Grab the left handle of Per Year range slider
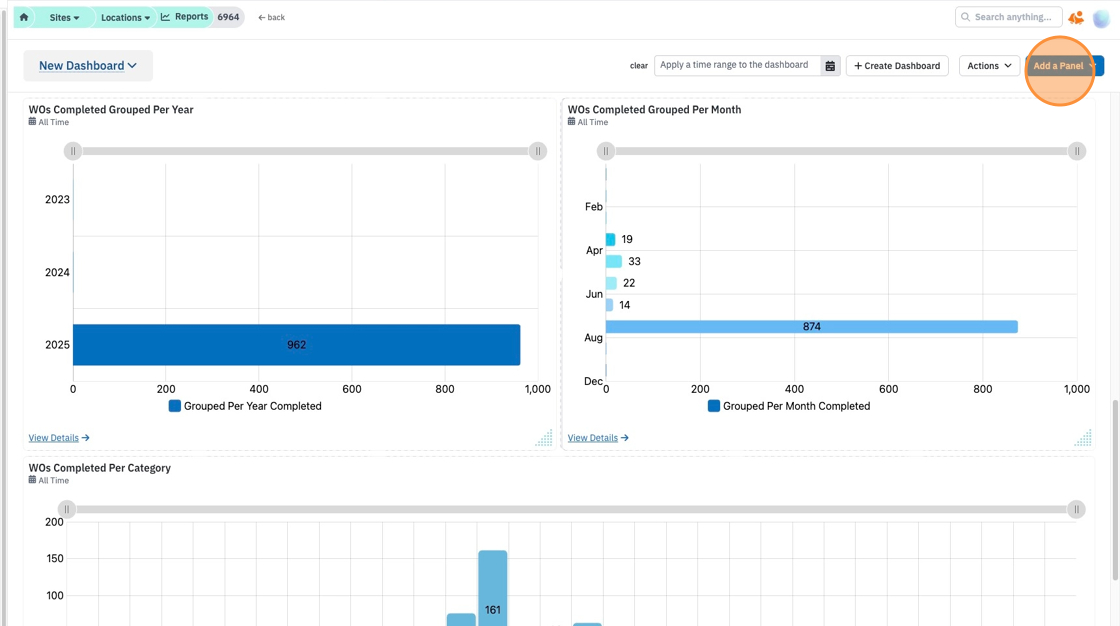 coord(73,151)
